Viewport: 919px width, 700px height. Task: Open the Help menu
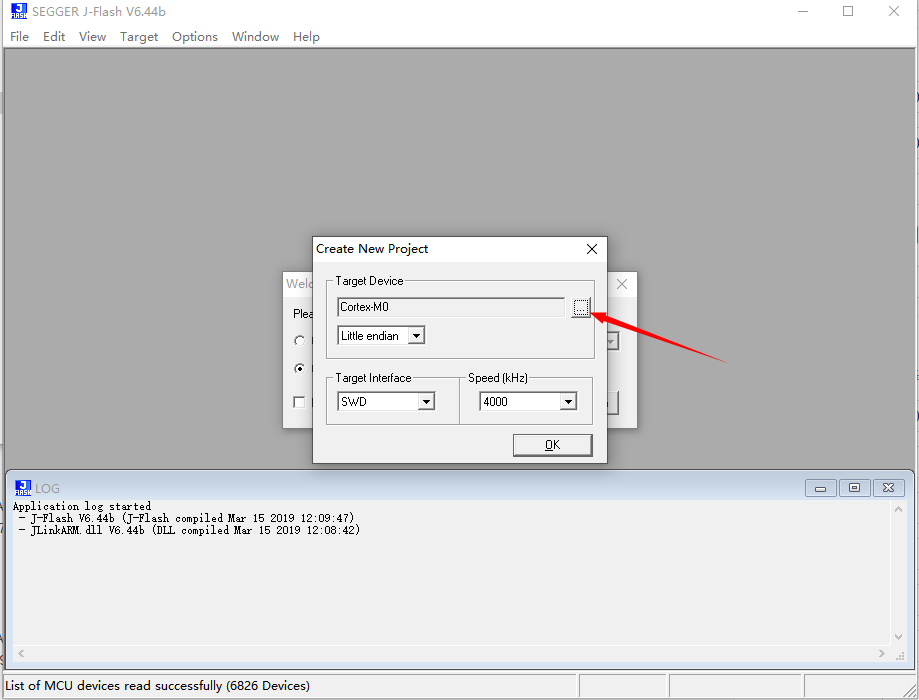[307, 36]
